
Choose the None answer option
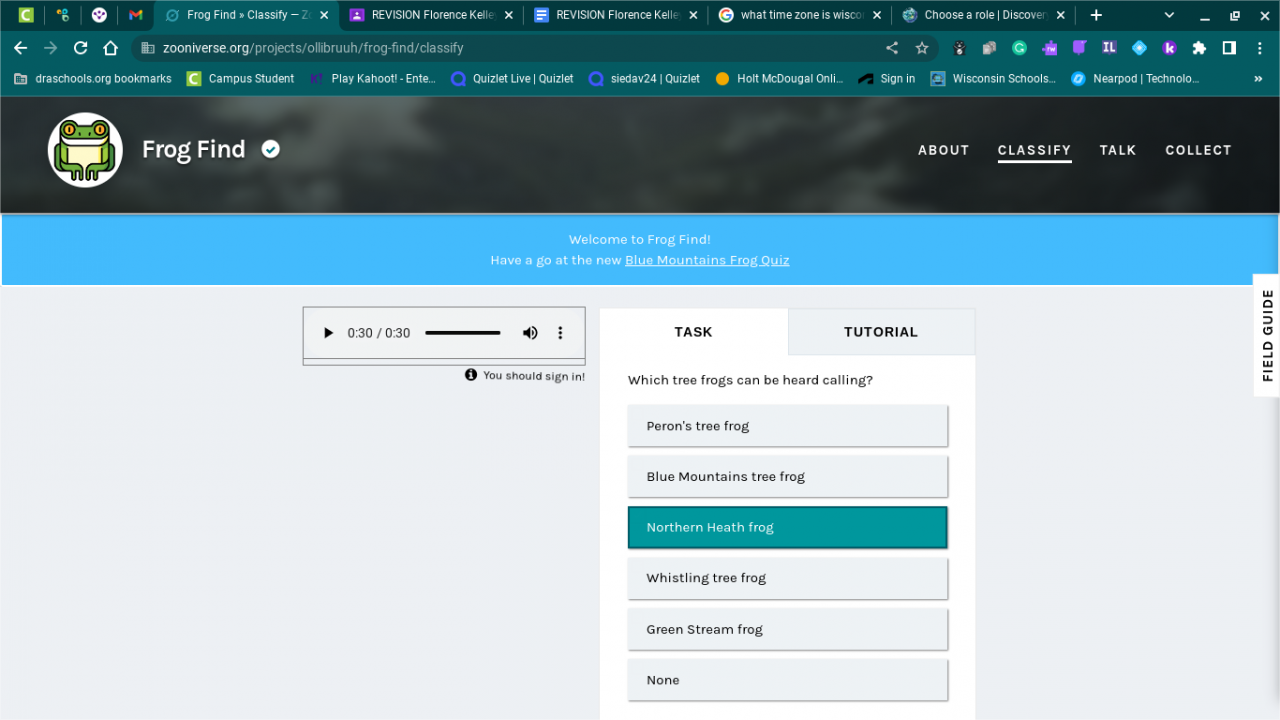click(x=787, y=680)
